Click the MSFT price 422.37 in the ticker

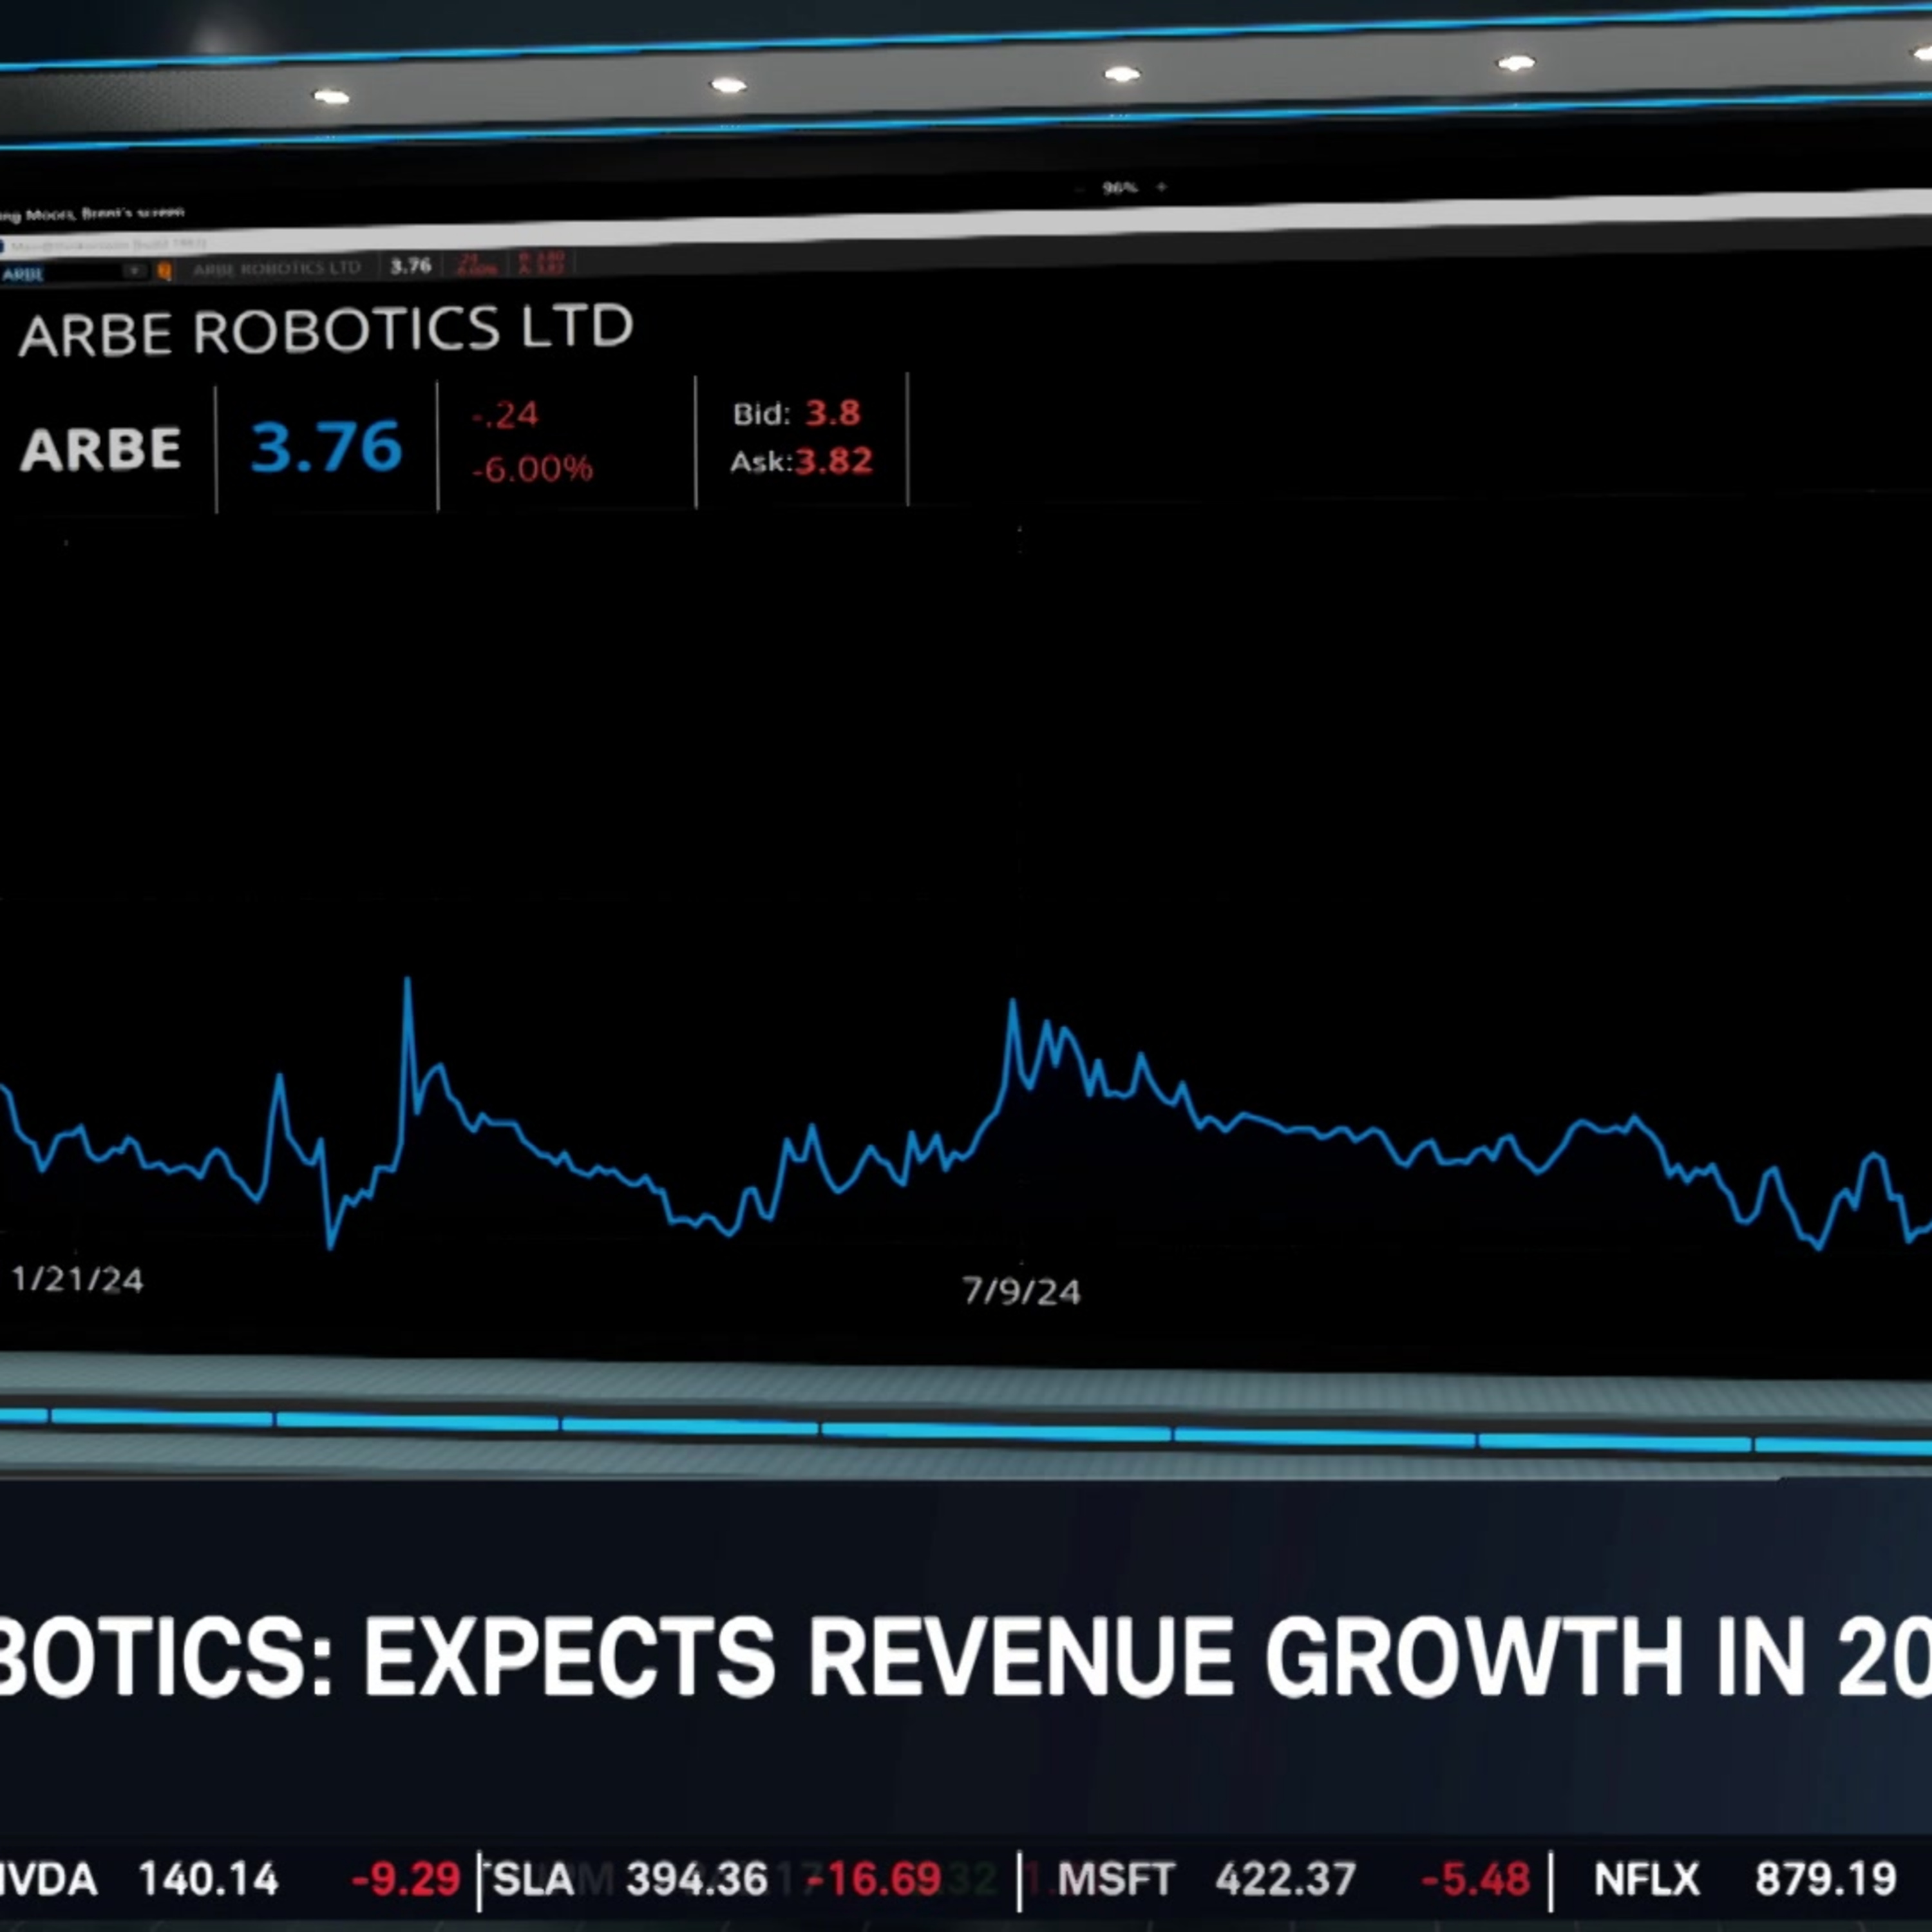tap(1286, 1880)
